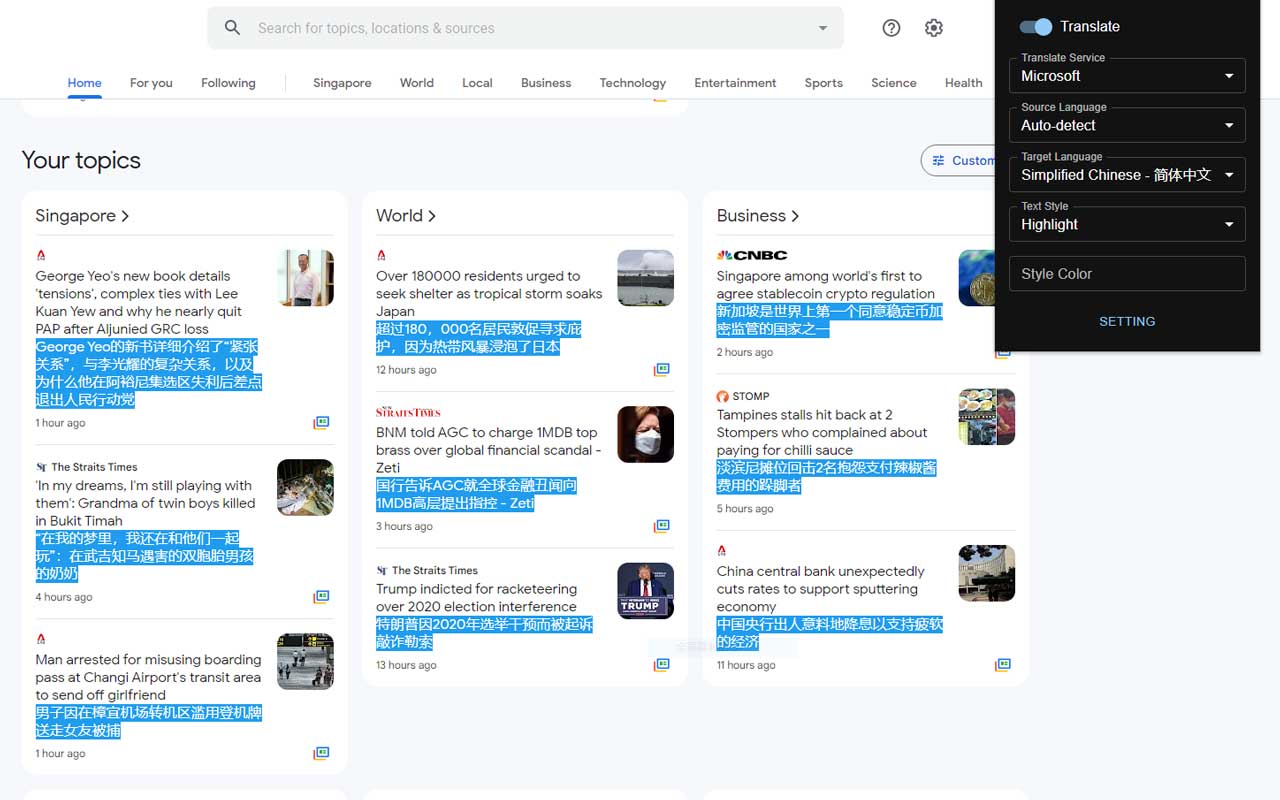
Task: Click the search magnifier icon
Action: (232, 28)
